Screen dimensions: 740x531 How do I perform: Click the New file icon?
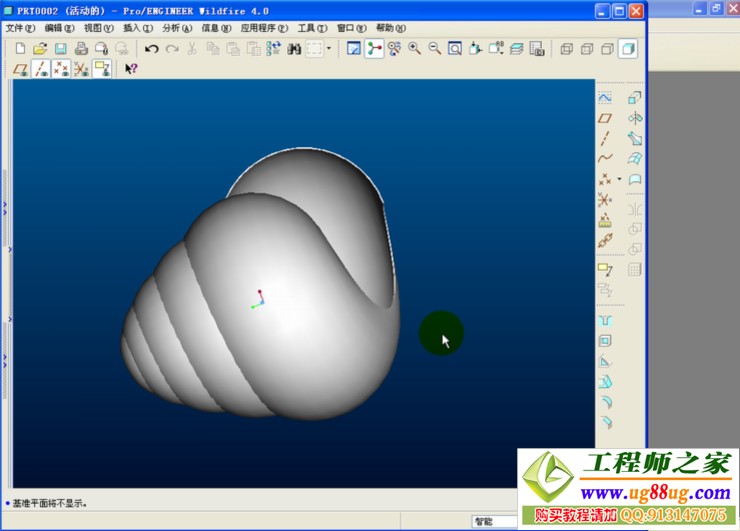click(21, 48)
